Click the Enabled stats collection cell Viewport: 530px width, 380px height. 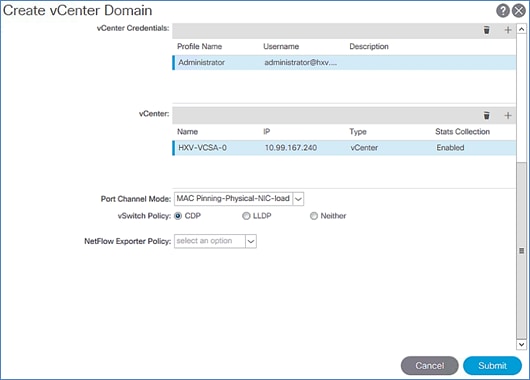(x=450, y=148)
